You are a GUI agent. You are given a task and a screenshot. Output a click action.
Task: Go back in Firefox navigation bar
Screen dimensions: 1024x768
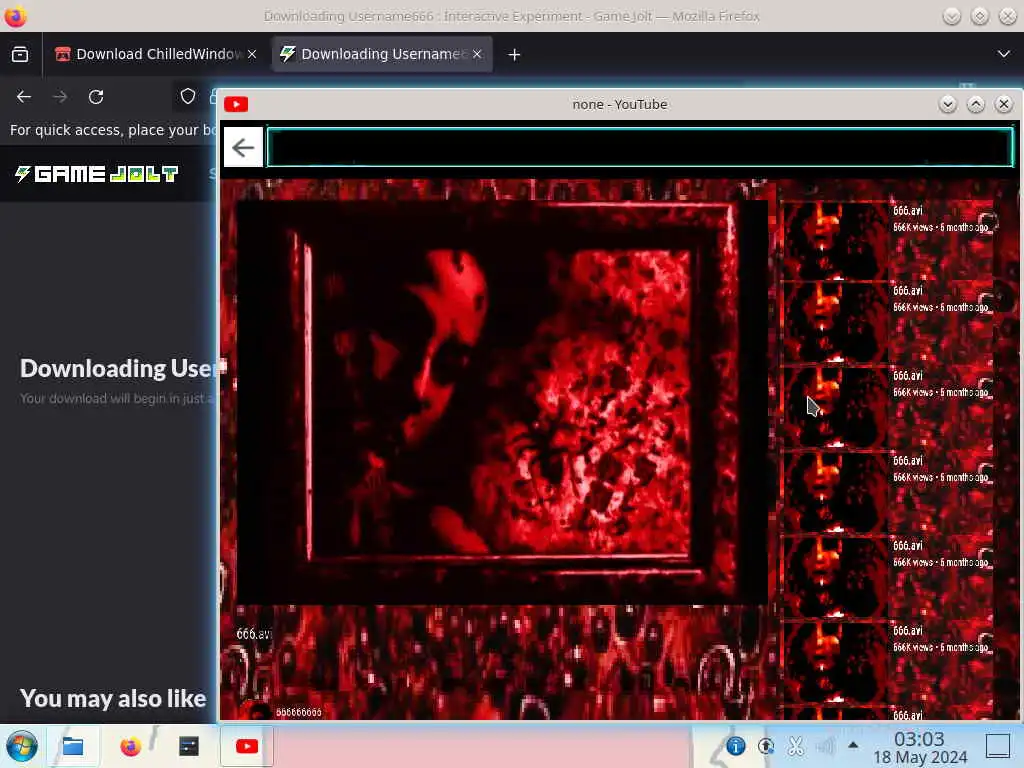coord(24,97)
